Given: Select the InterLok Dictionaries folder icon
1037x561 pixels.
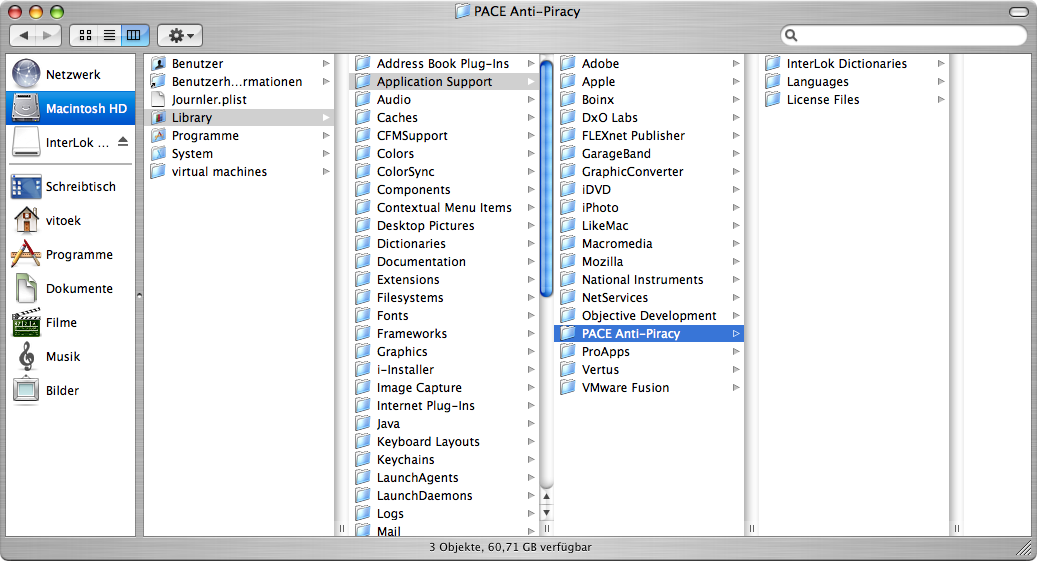Looking at the screenshot, I should pyautogui.click(x=772, y=64).
